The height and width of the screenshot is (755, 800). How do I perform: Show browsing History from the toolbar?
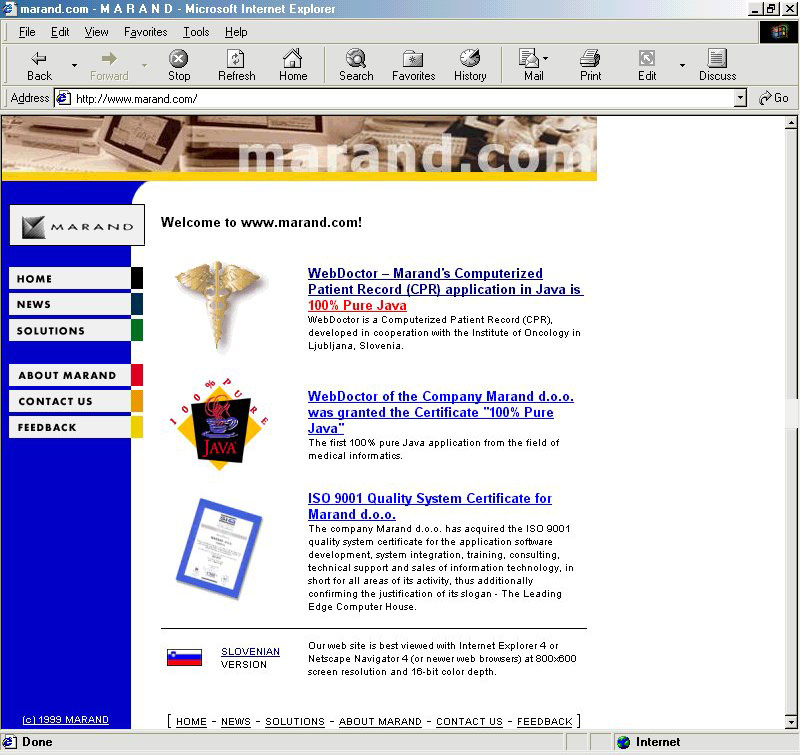(470, 65)
